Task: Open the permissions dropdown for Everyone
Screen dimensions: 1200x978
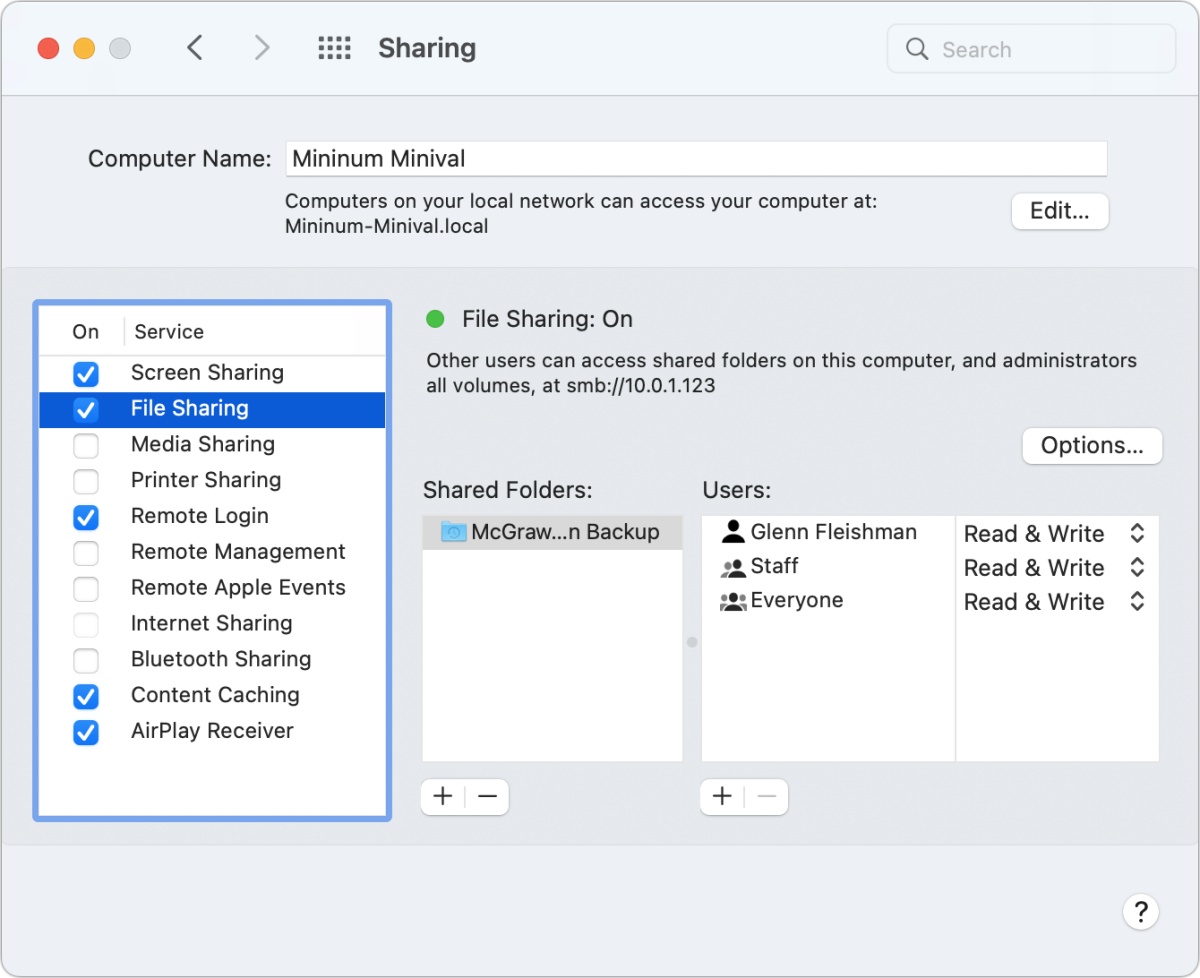Action: [1136, 601]
